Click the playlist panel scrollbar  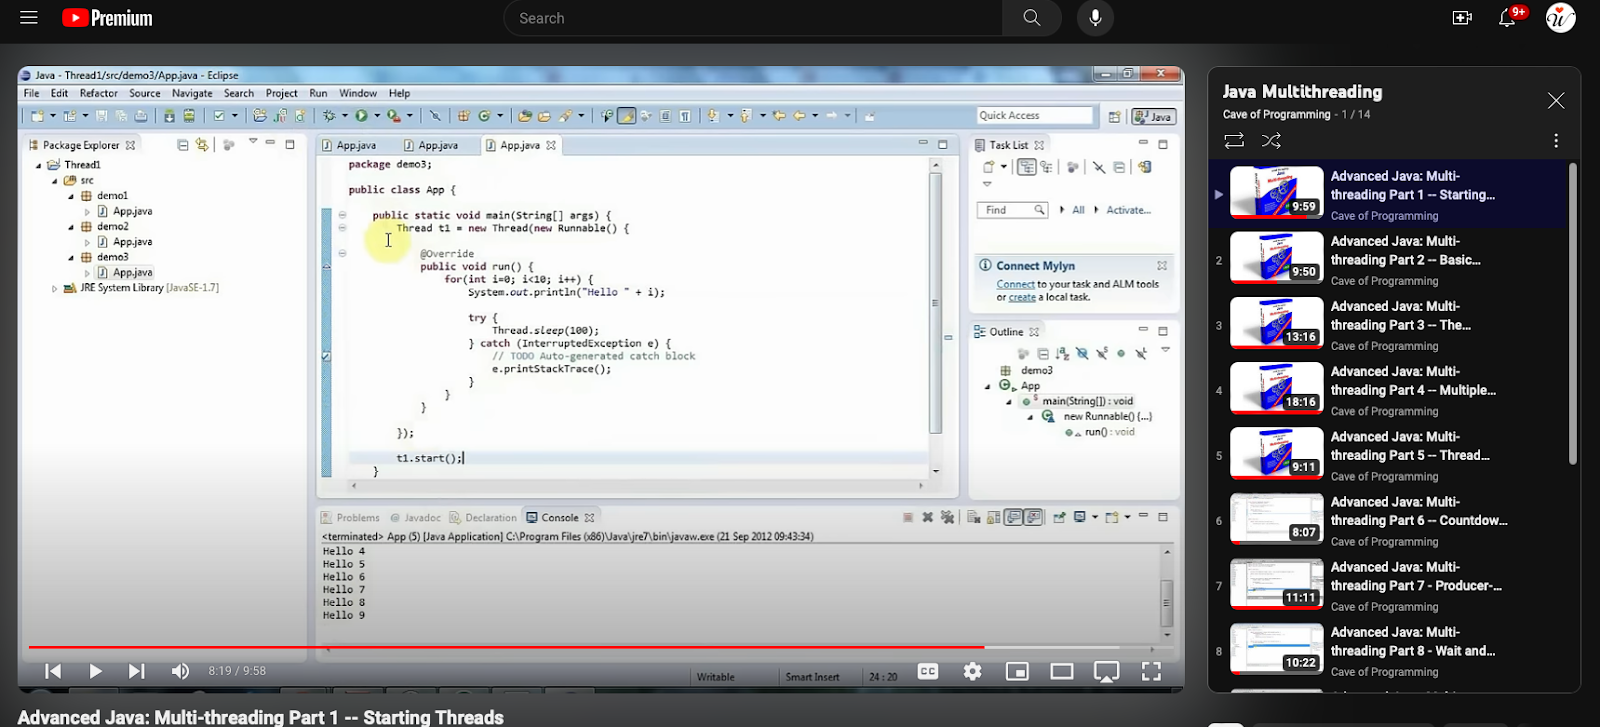pyautogui.click(x=1572, y=314)
